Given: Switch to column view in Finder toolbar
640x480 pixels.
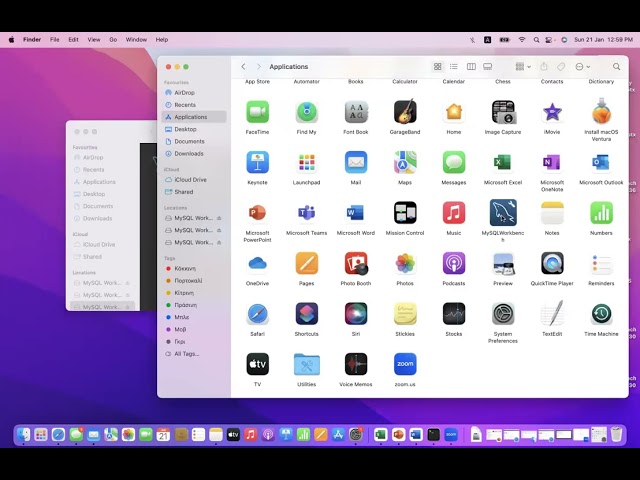Looking at the screenshot, I should 471,67.
